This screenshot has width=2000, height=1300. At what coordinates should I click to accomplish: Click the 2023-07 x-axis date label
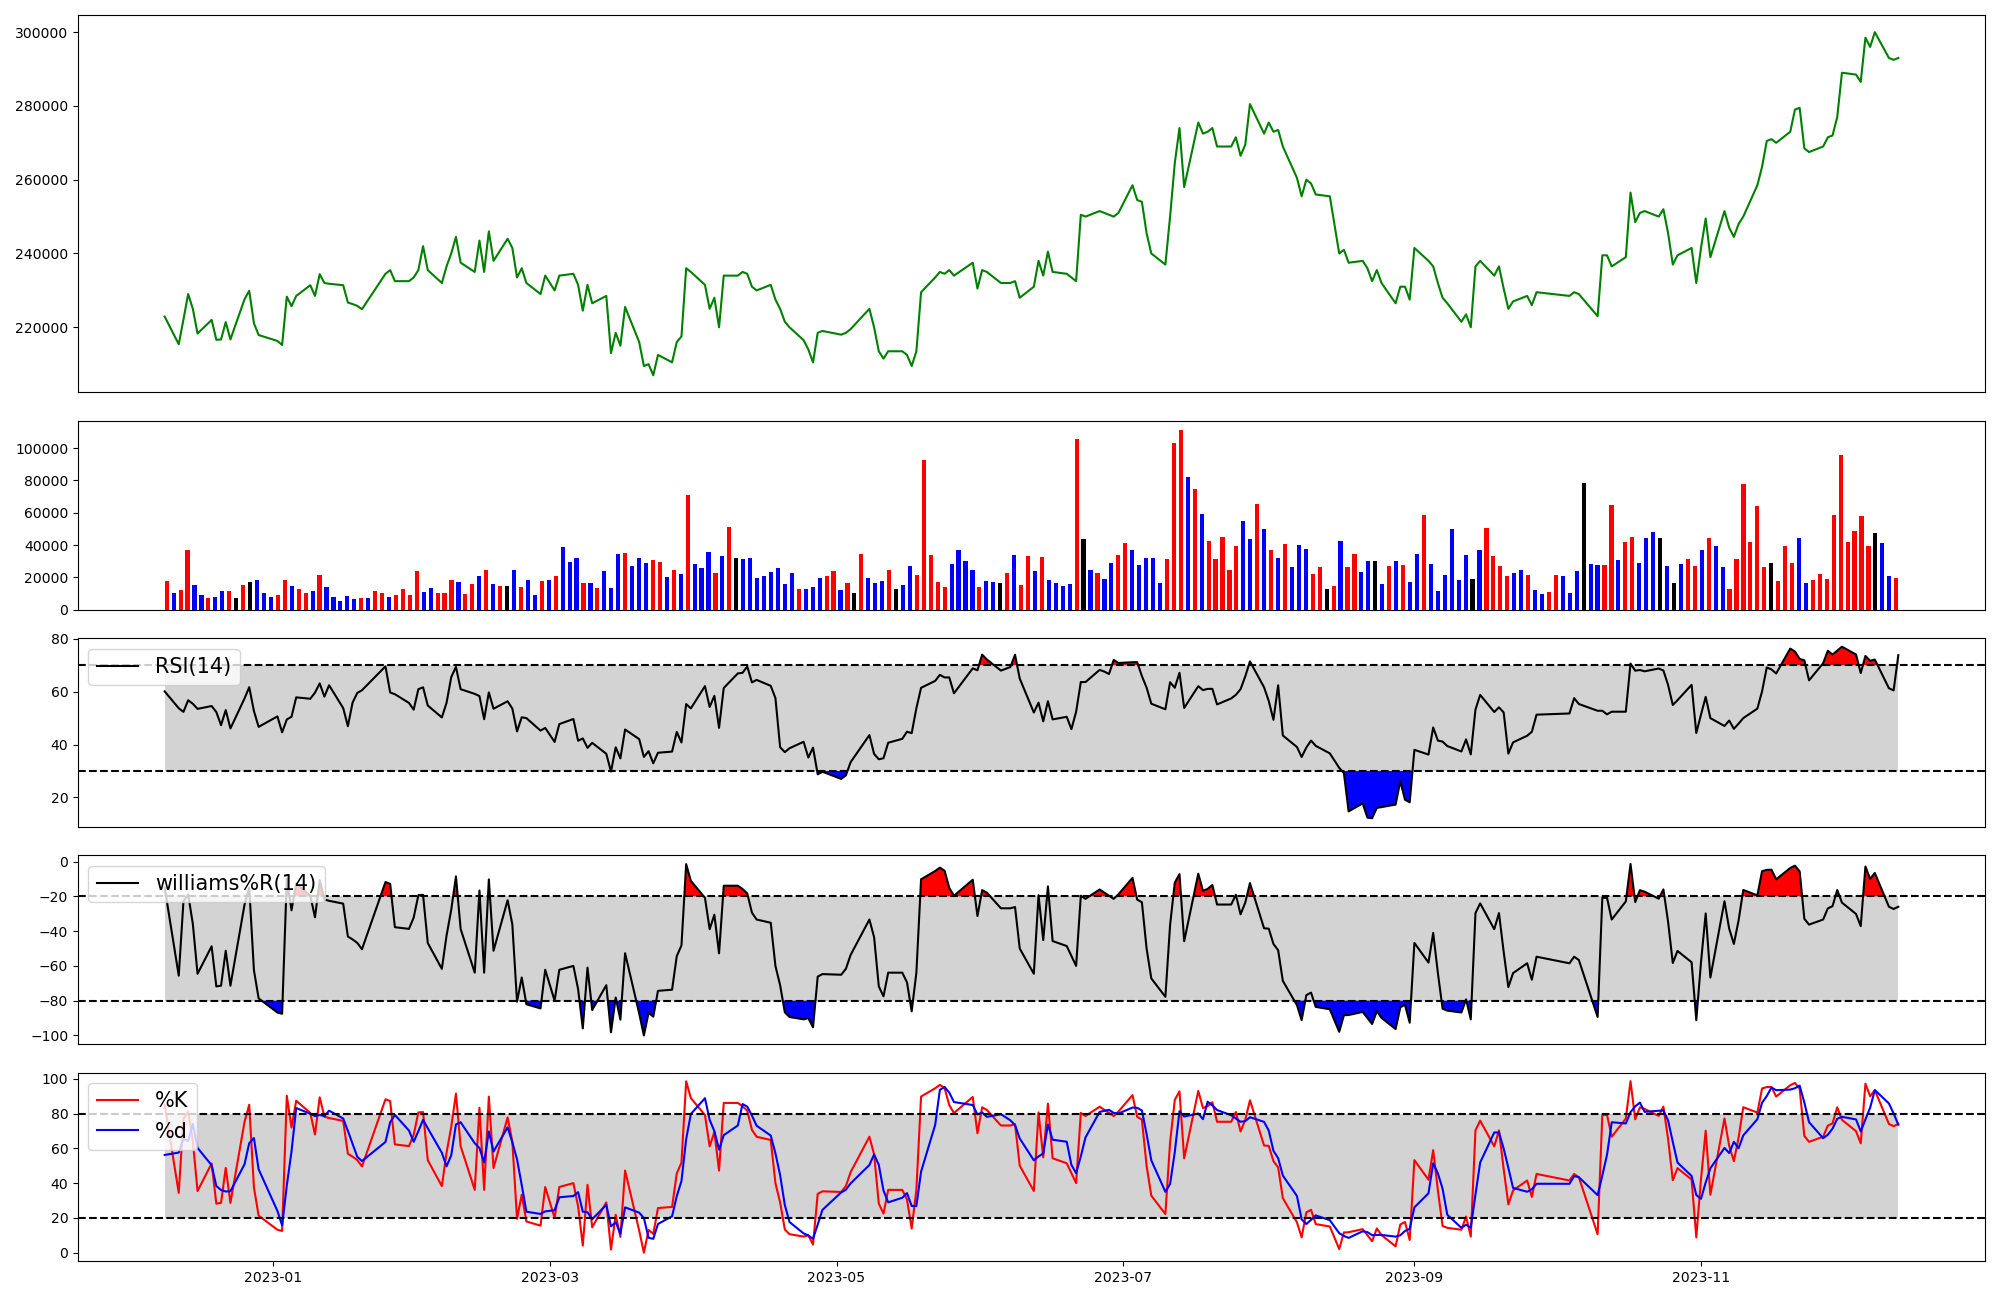pyautogui.click(x=1123, y=1277)
